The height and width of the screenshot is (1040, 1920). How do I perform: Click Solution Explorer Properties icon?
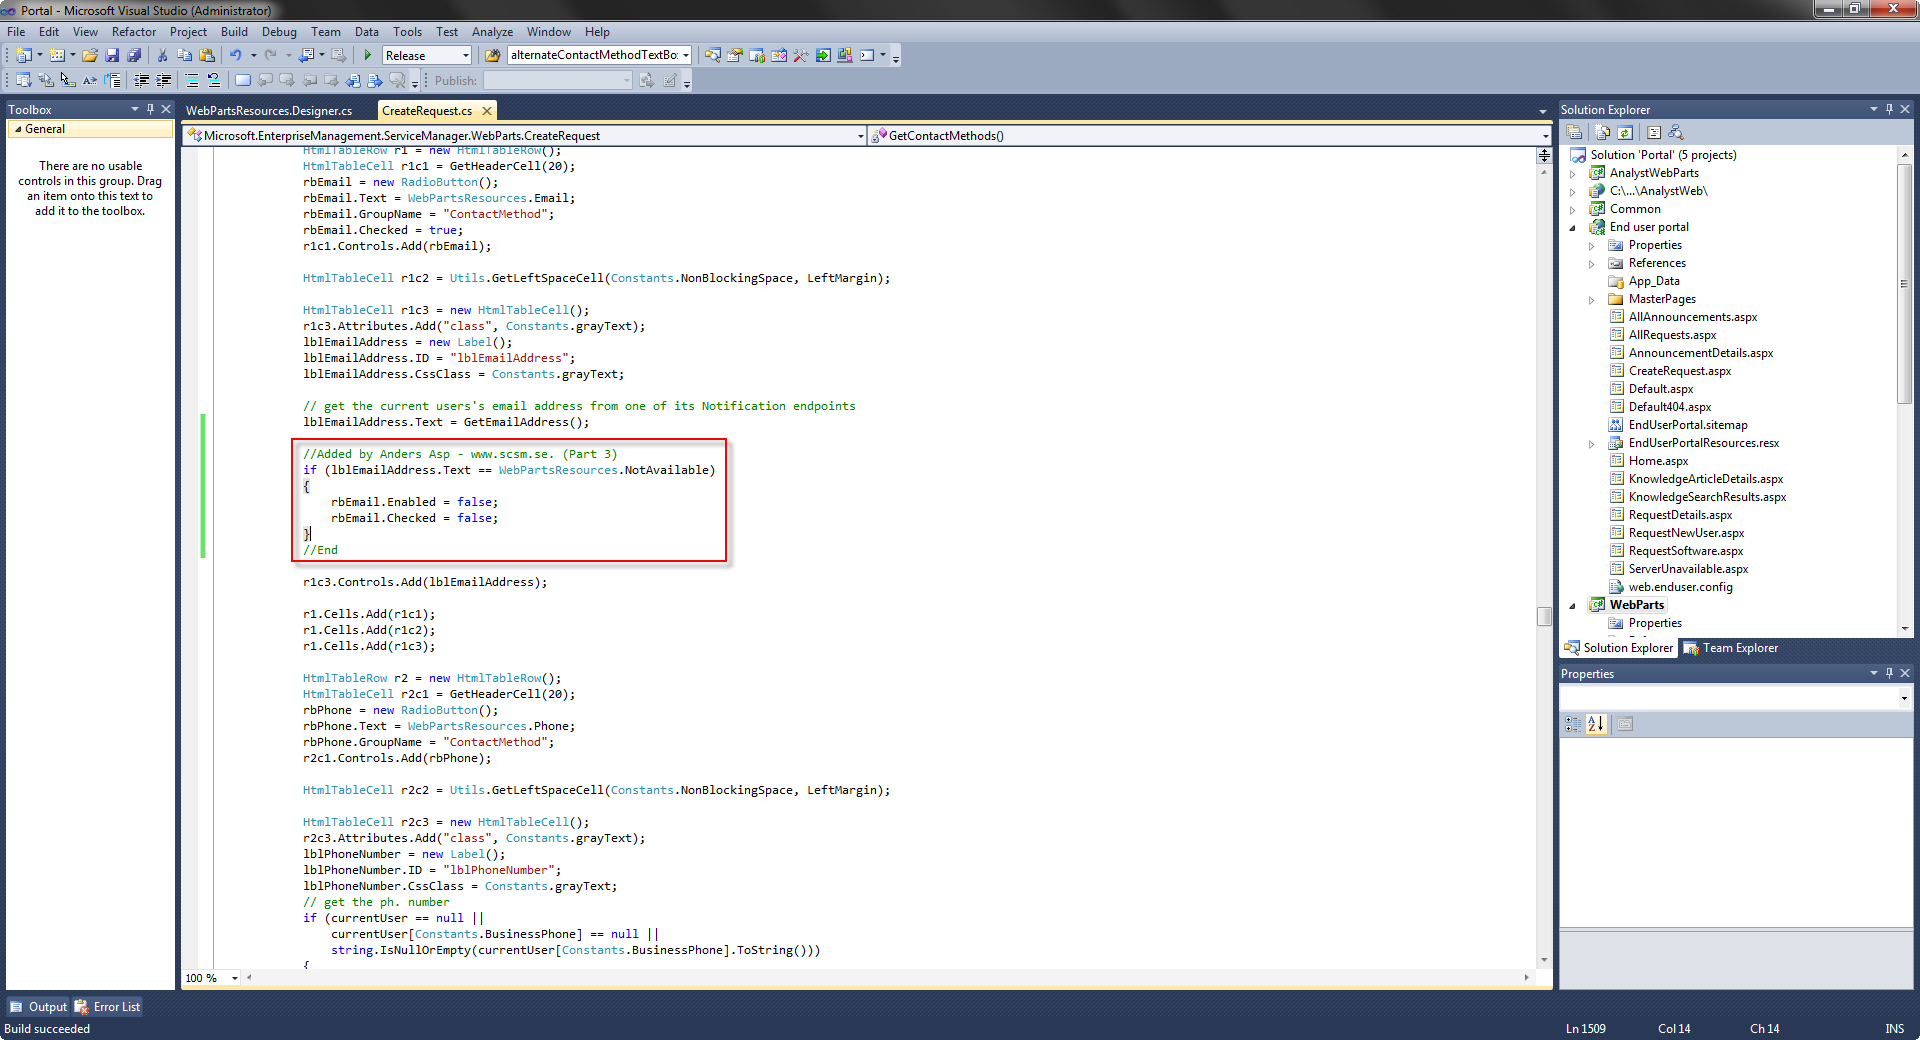1575,132
